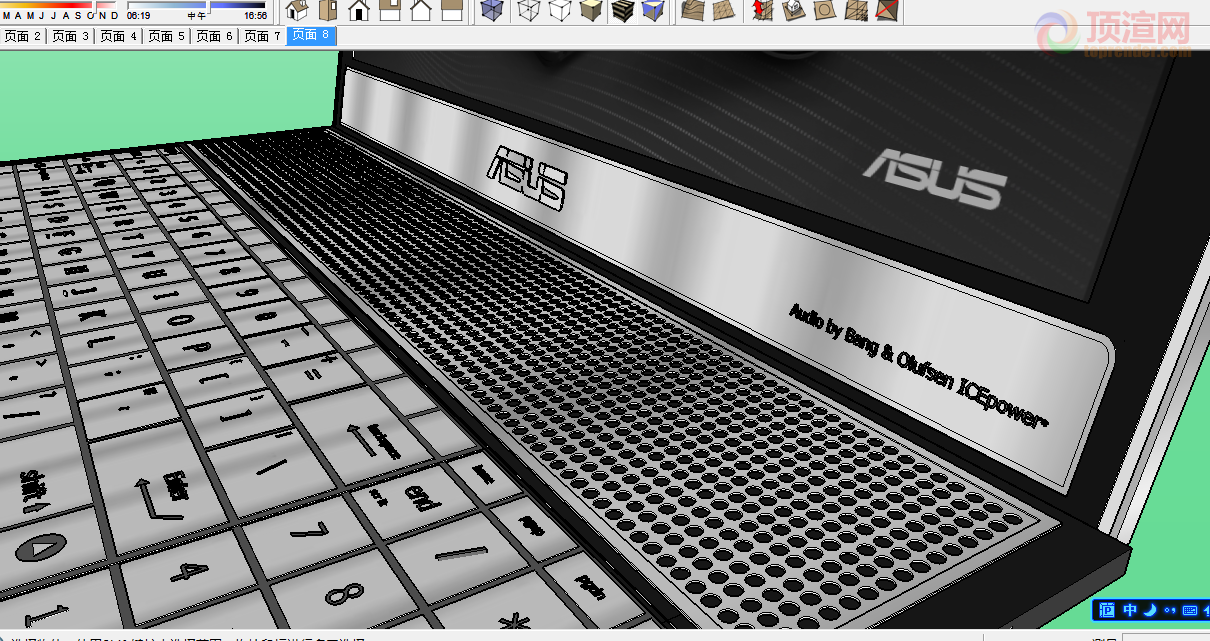Select Monochrome face style
The height and width of the screenshot is (641, 1210).
(653, 11)
